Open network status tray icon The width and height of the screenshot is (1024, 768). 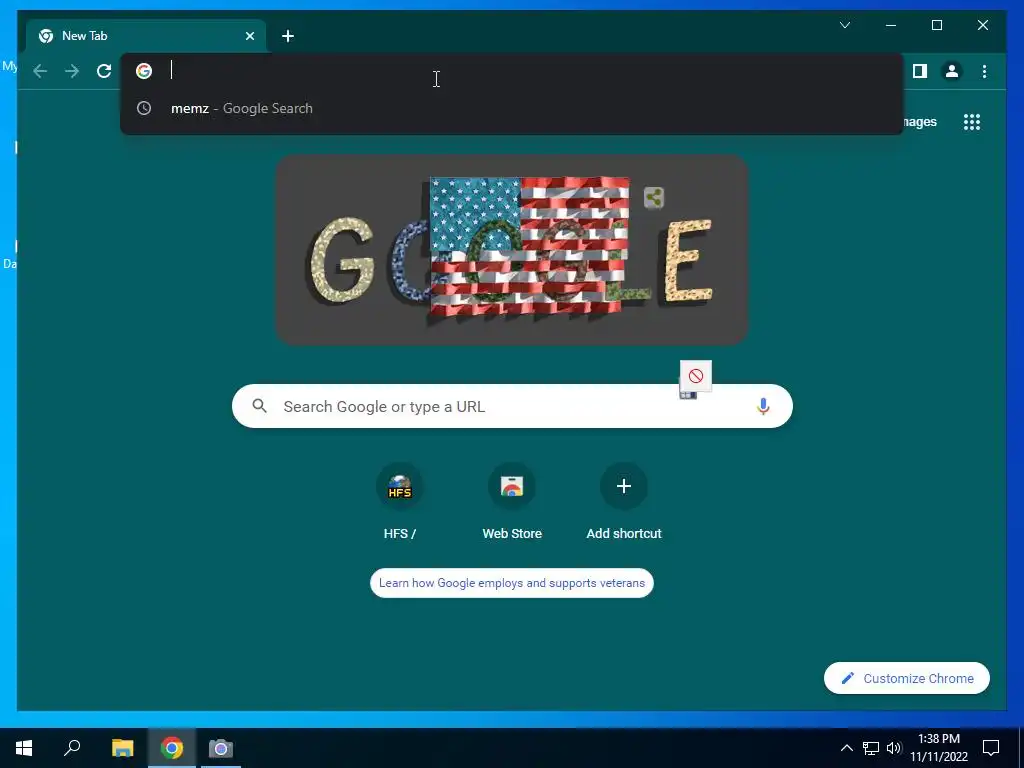871,748
